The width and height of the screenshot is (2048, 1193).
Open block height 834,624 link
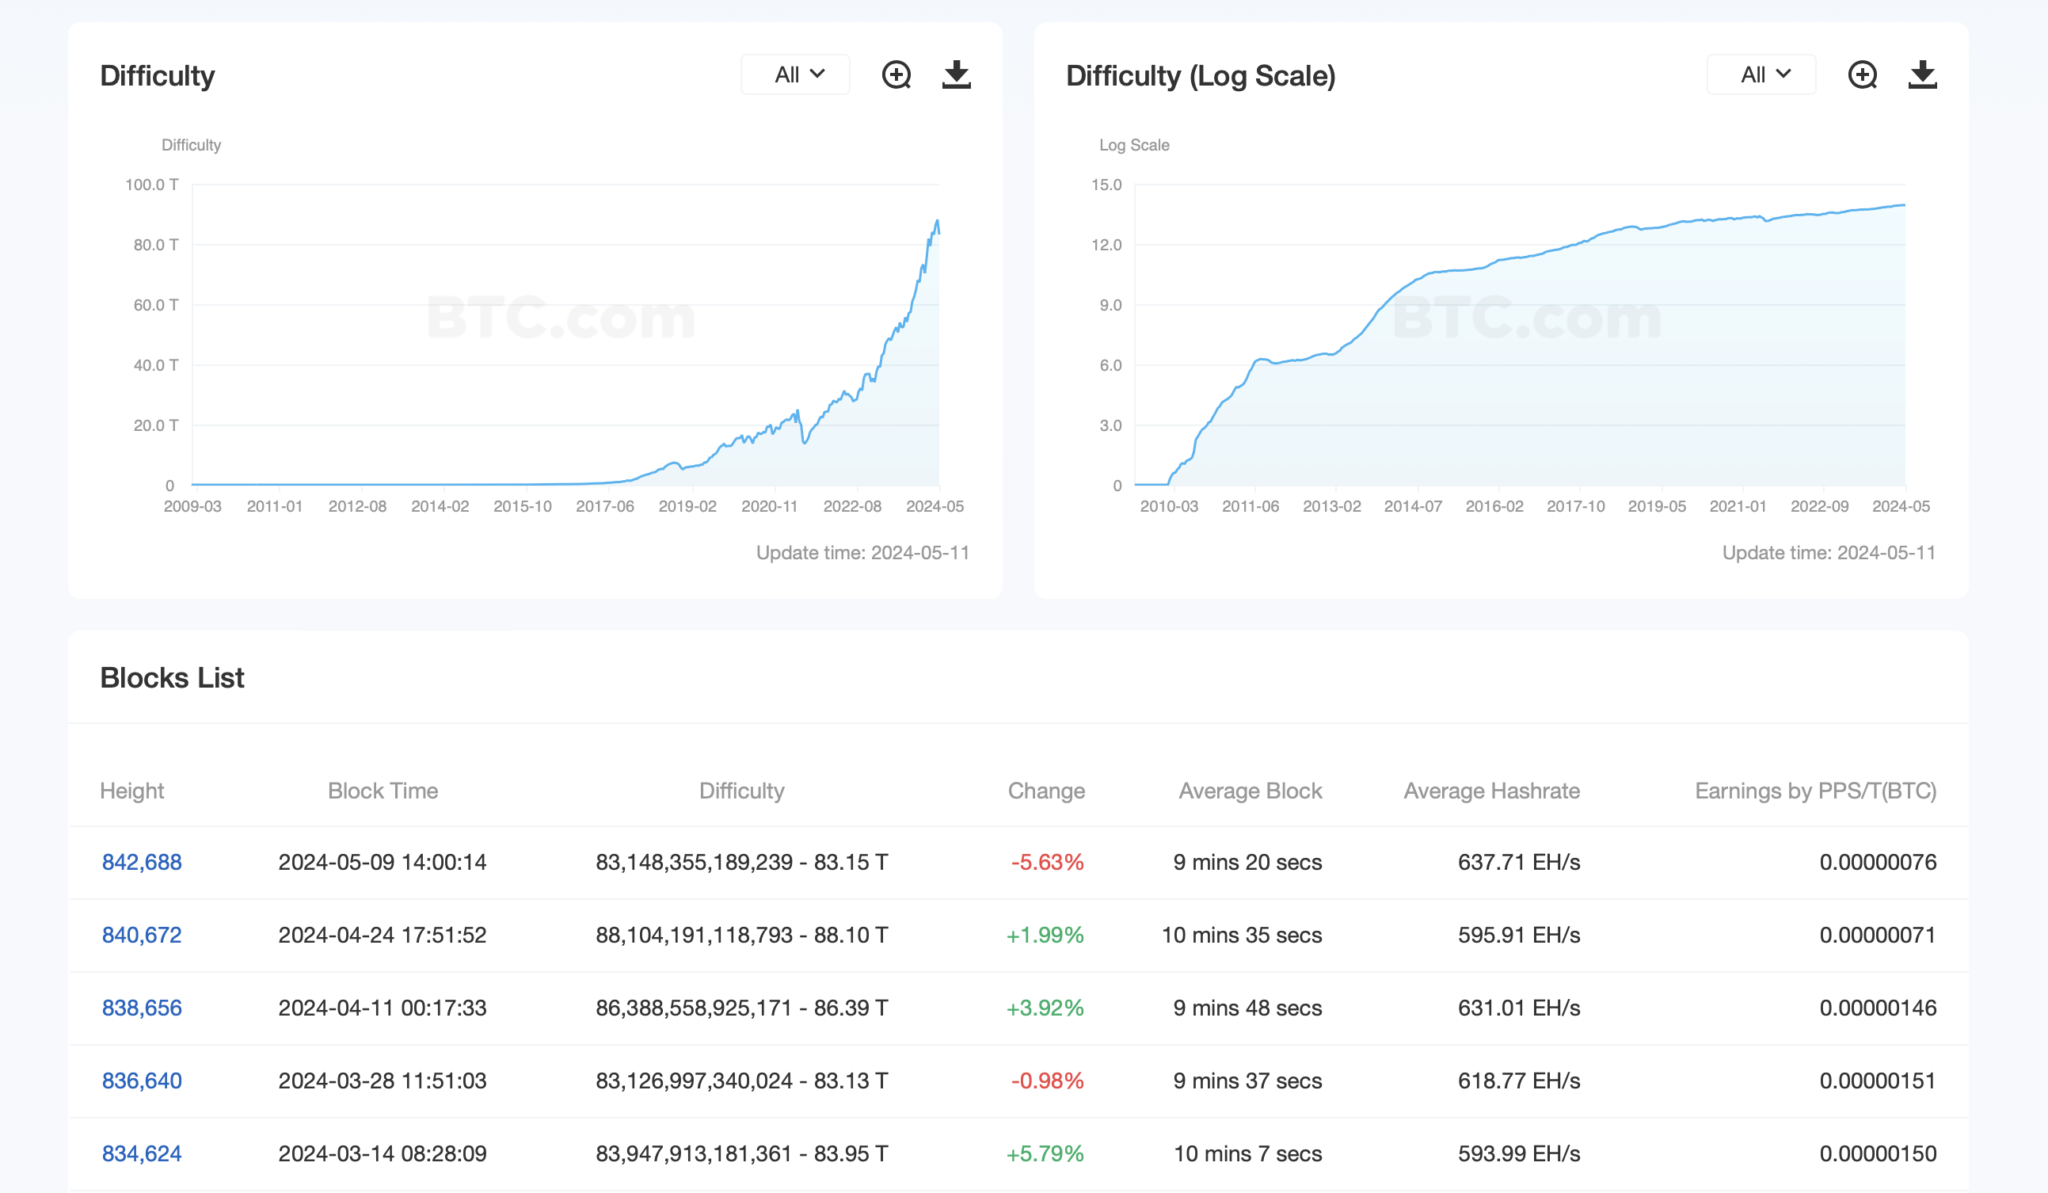[142, 1154]
